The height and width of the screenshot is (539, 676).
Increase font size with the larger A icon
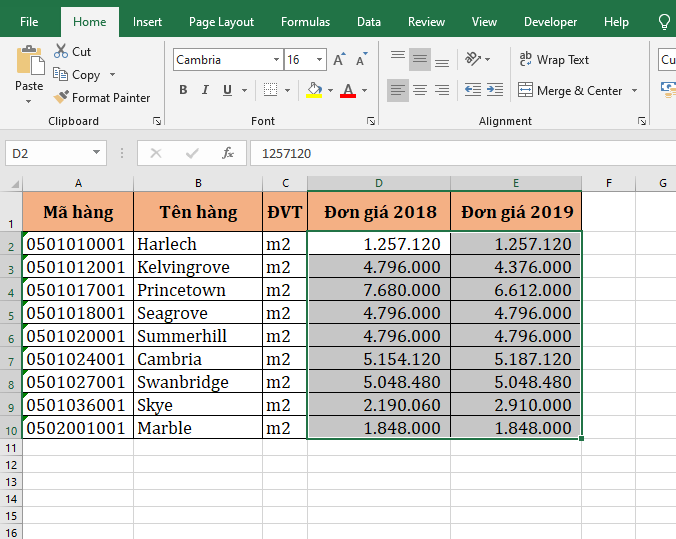[340, 60]
